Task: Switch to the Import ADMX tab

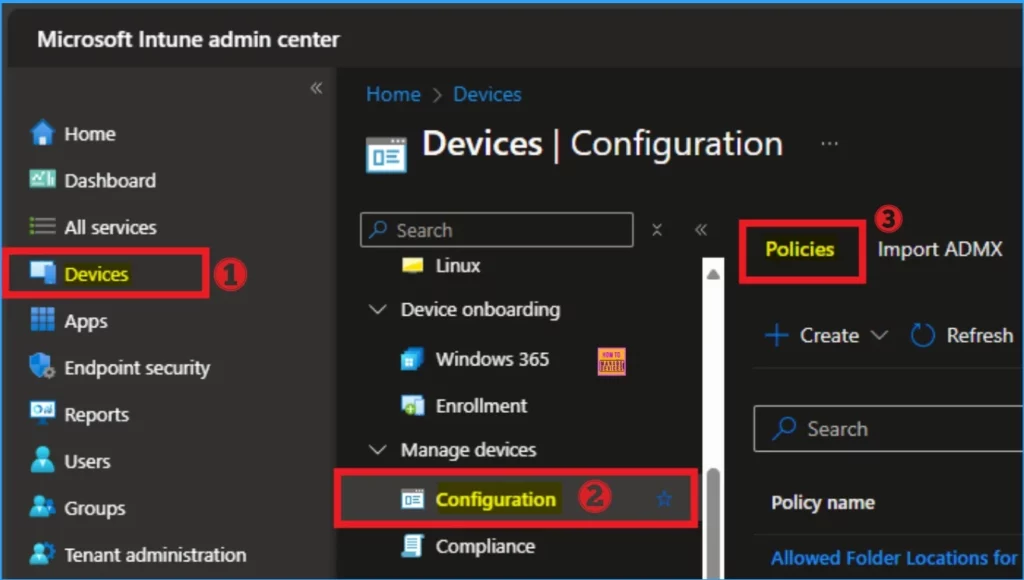Action: [x=940, y=250]
